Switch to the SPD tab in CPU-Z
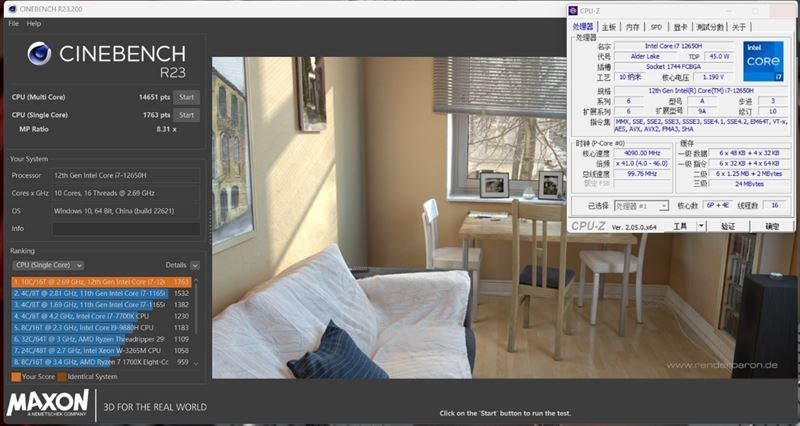The image size is (800, 426). (657, 27)
